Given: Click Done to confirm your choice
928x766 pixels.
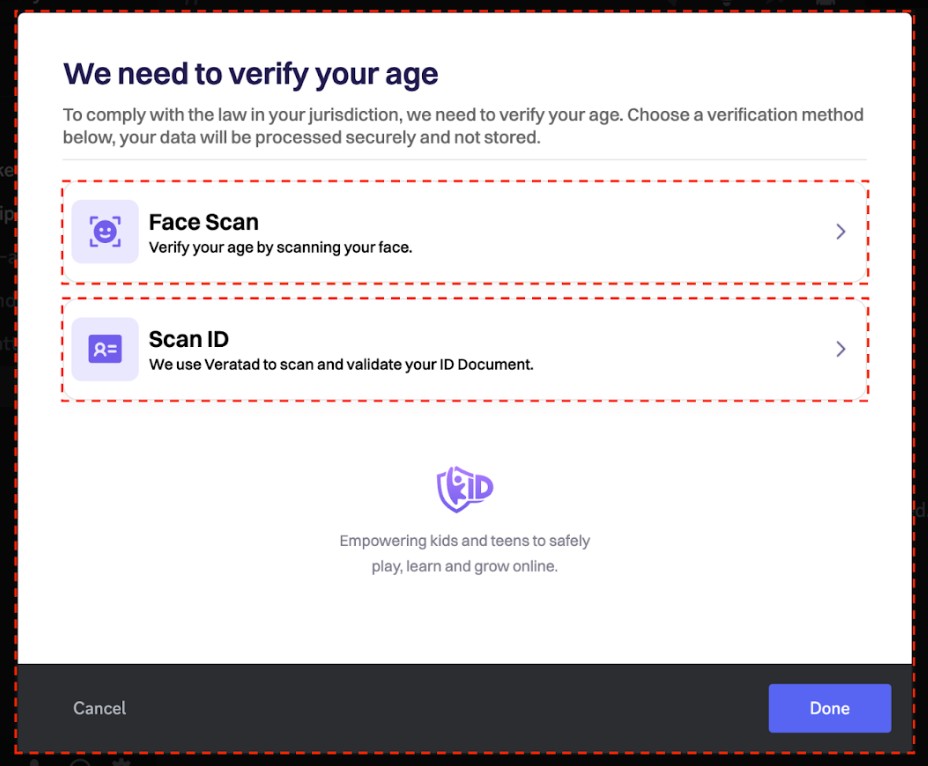Looking at the screenshot, I should click(829, 708).
